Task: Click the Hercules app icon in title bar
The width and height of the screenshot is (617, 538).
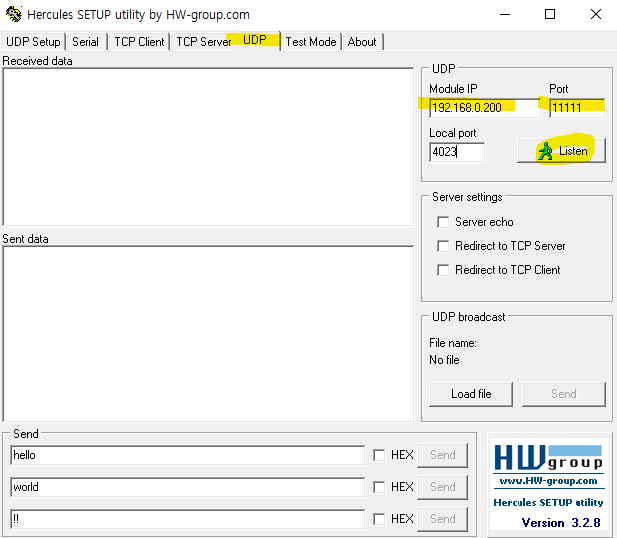Action: (13, 14)
